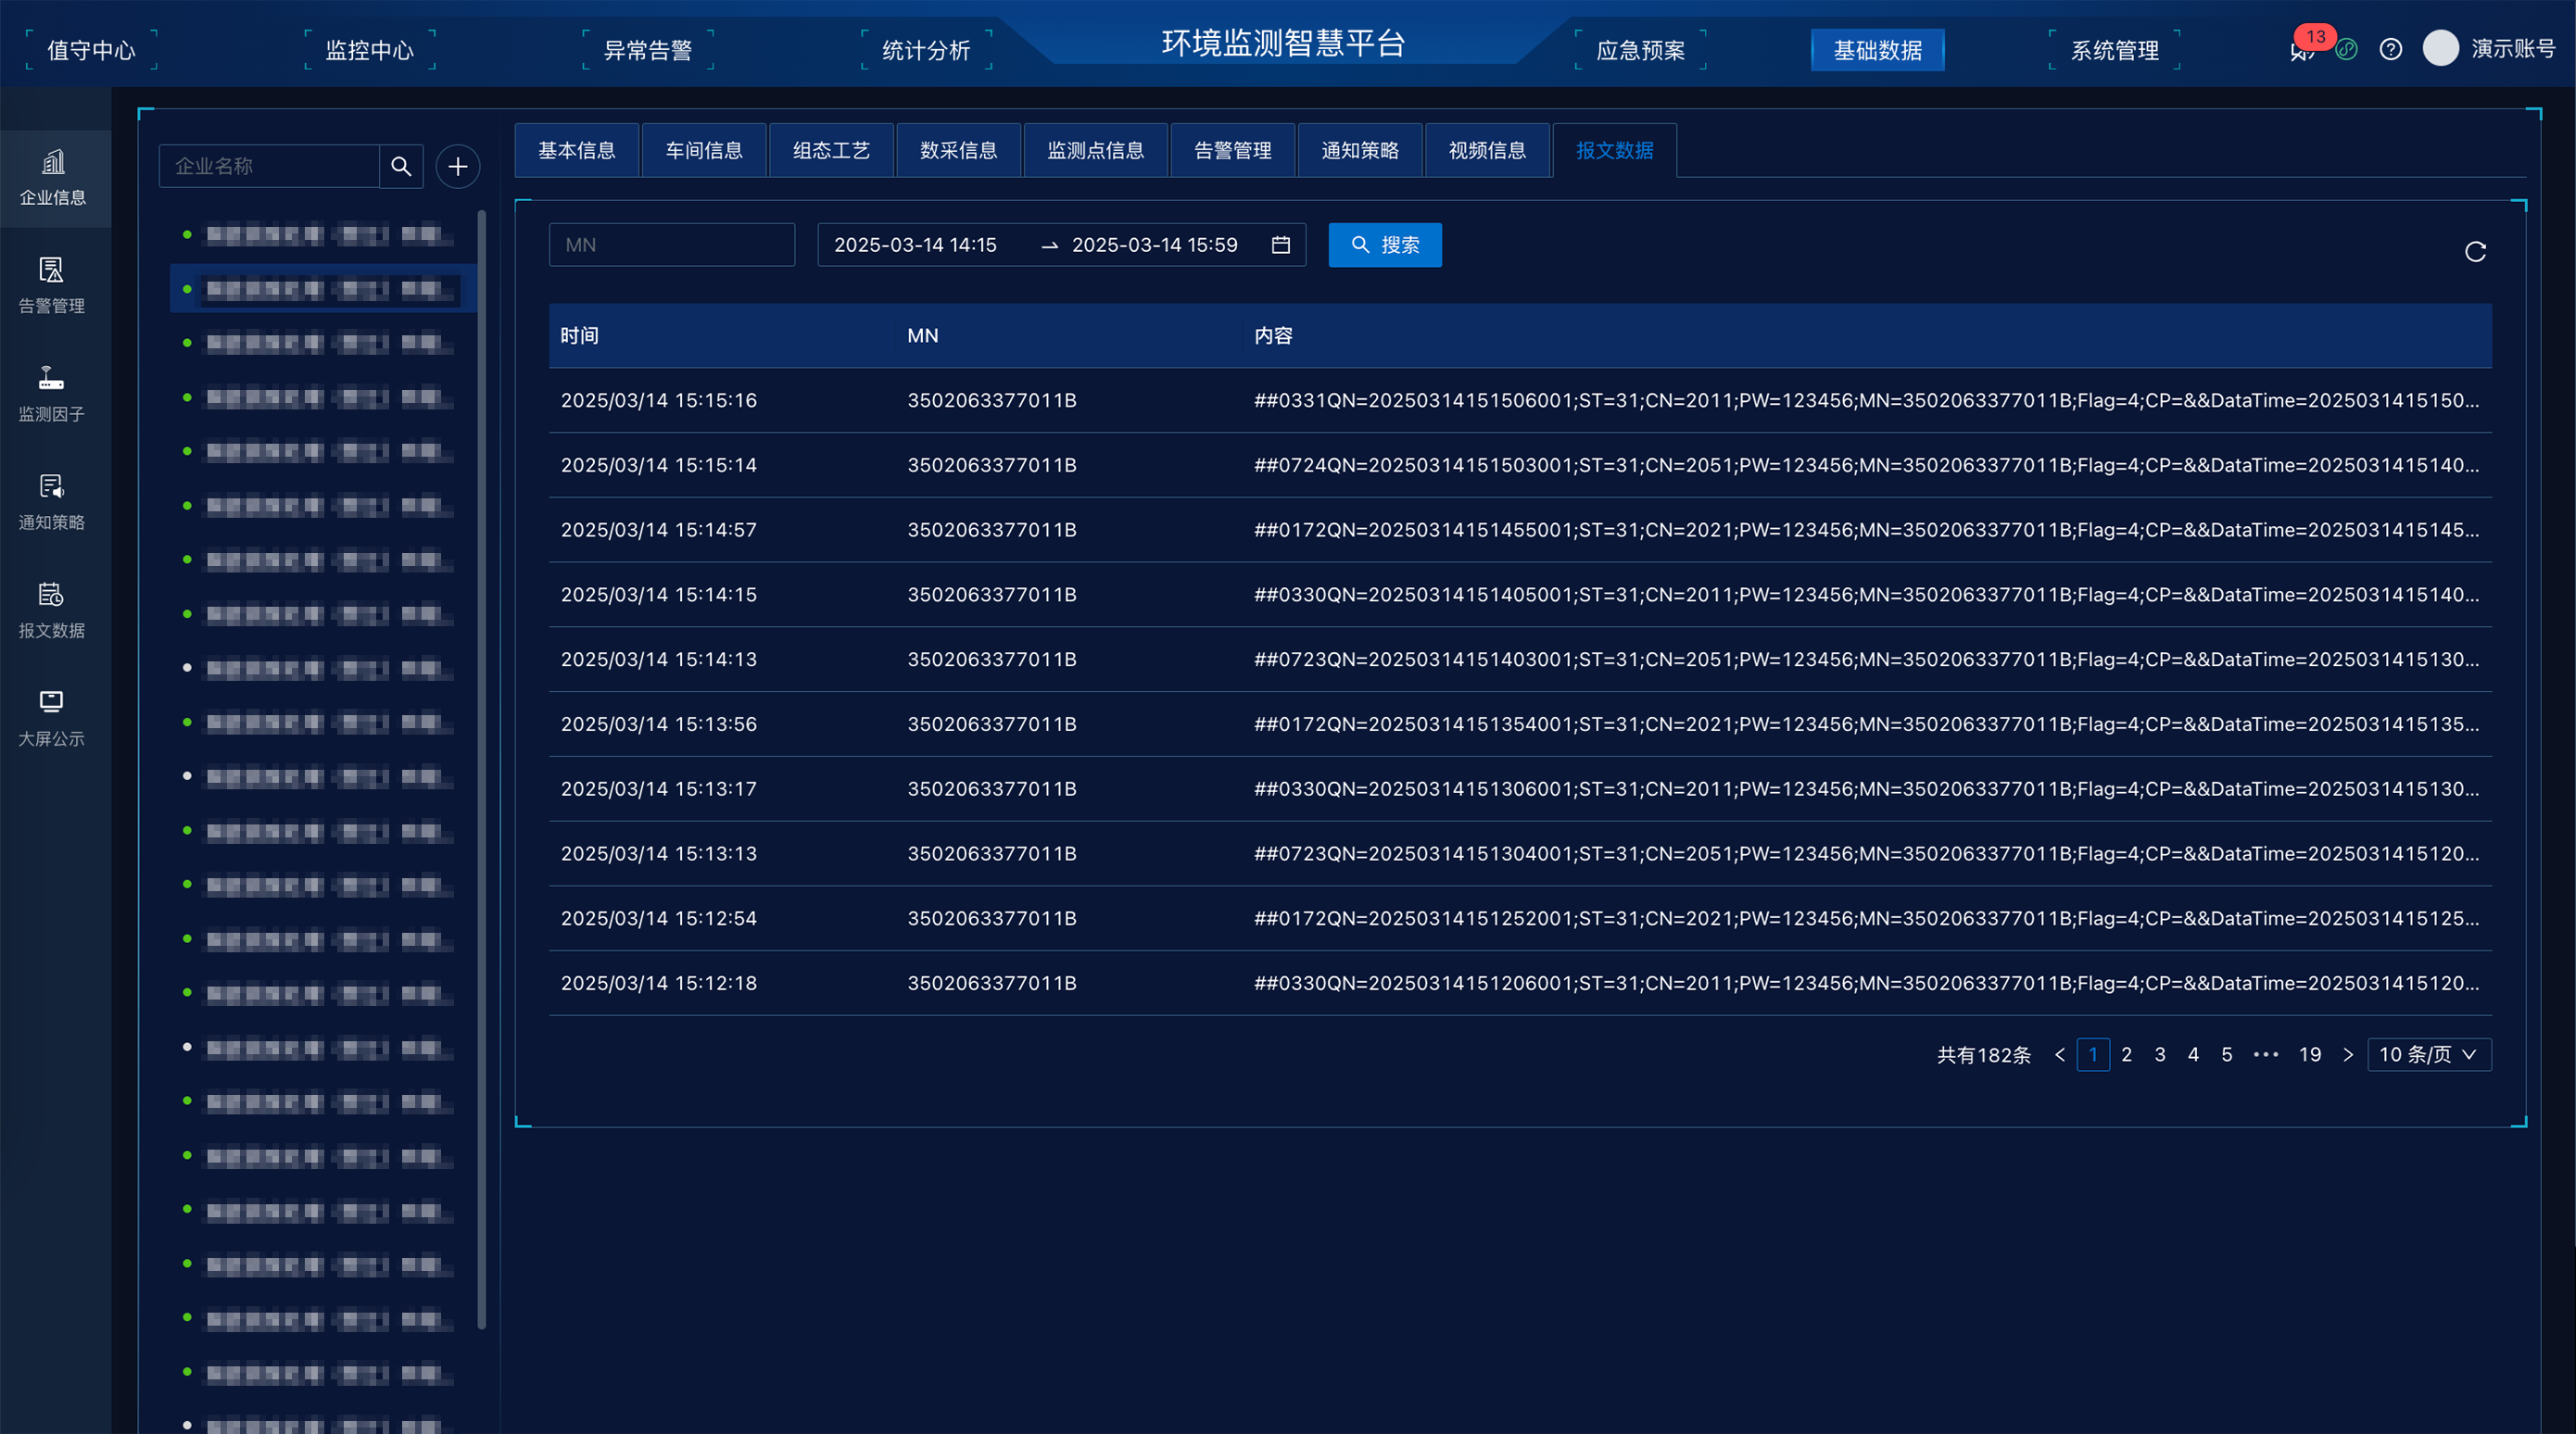The image size is (2576, 1434).
Task: Expand the 10 条/页 page size dropdown
Action: pyautogui.click(x=2428, y=1054)
